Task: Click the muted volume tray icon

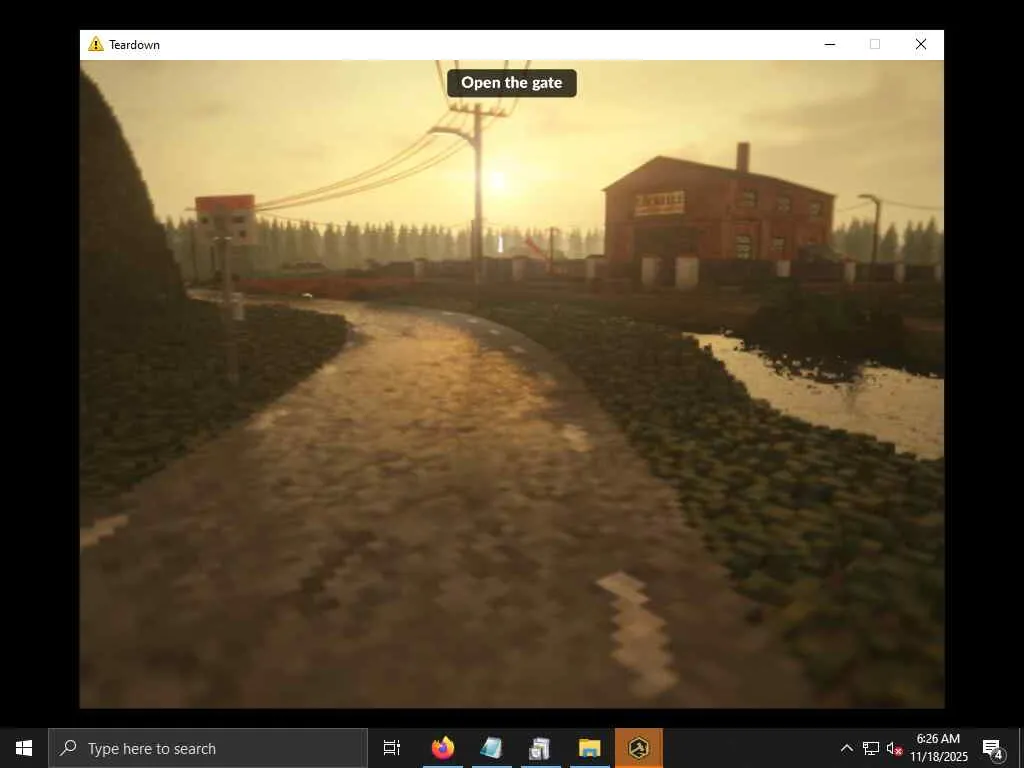Action: [x=894, y=748]
